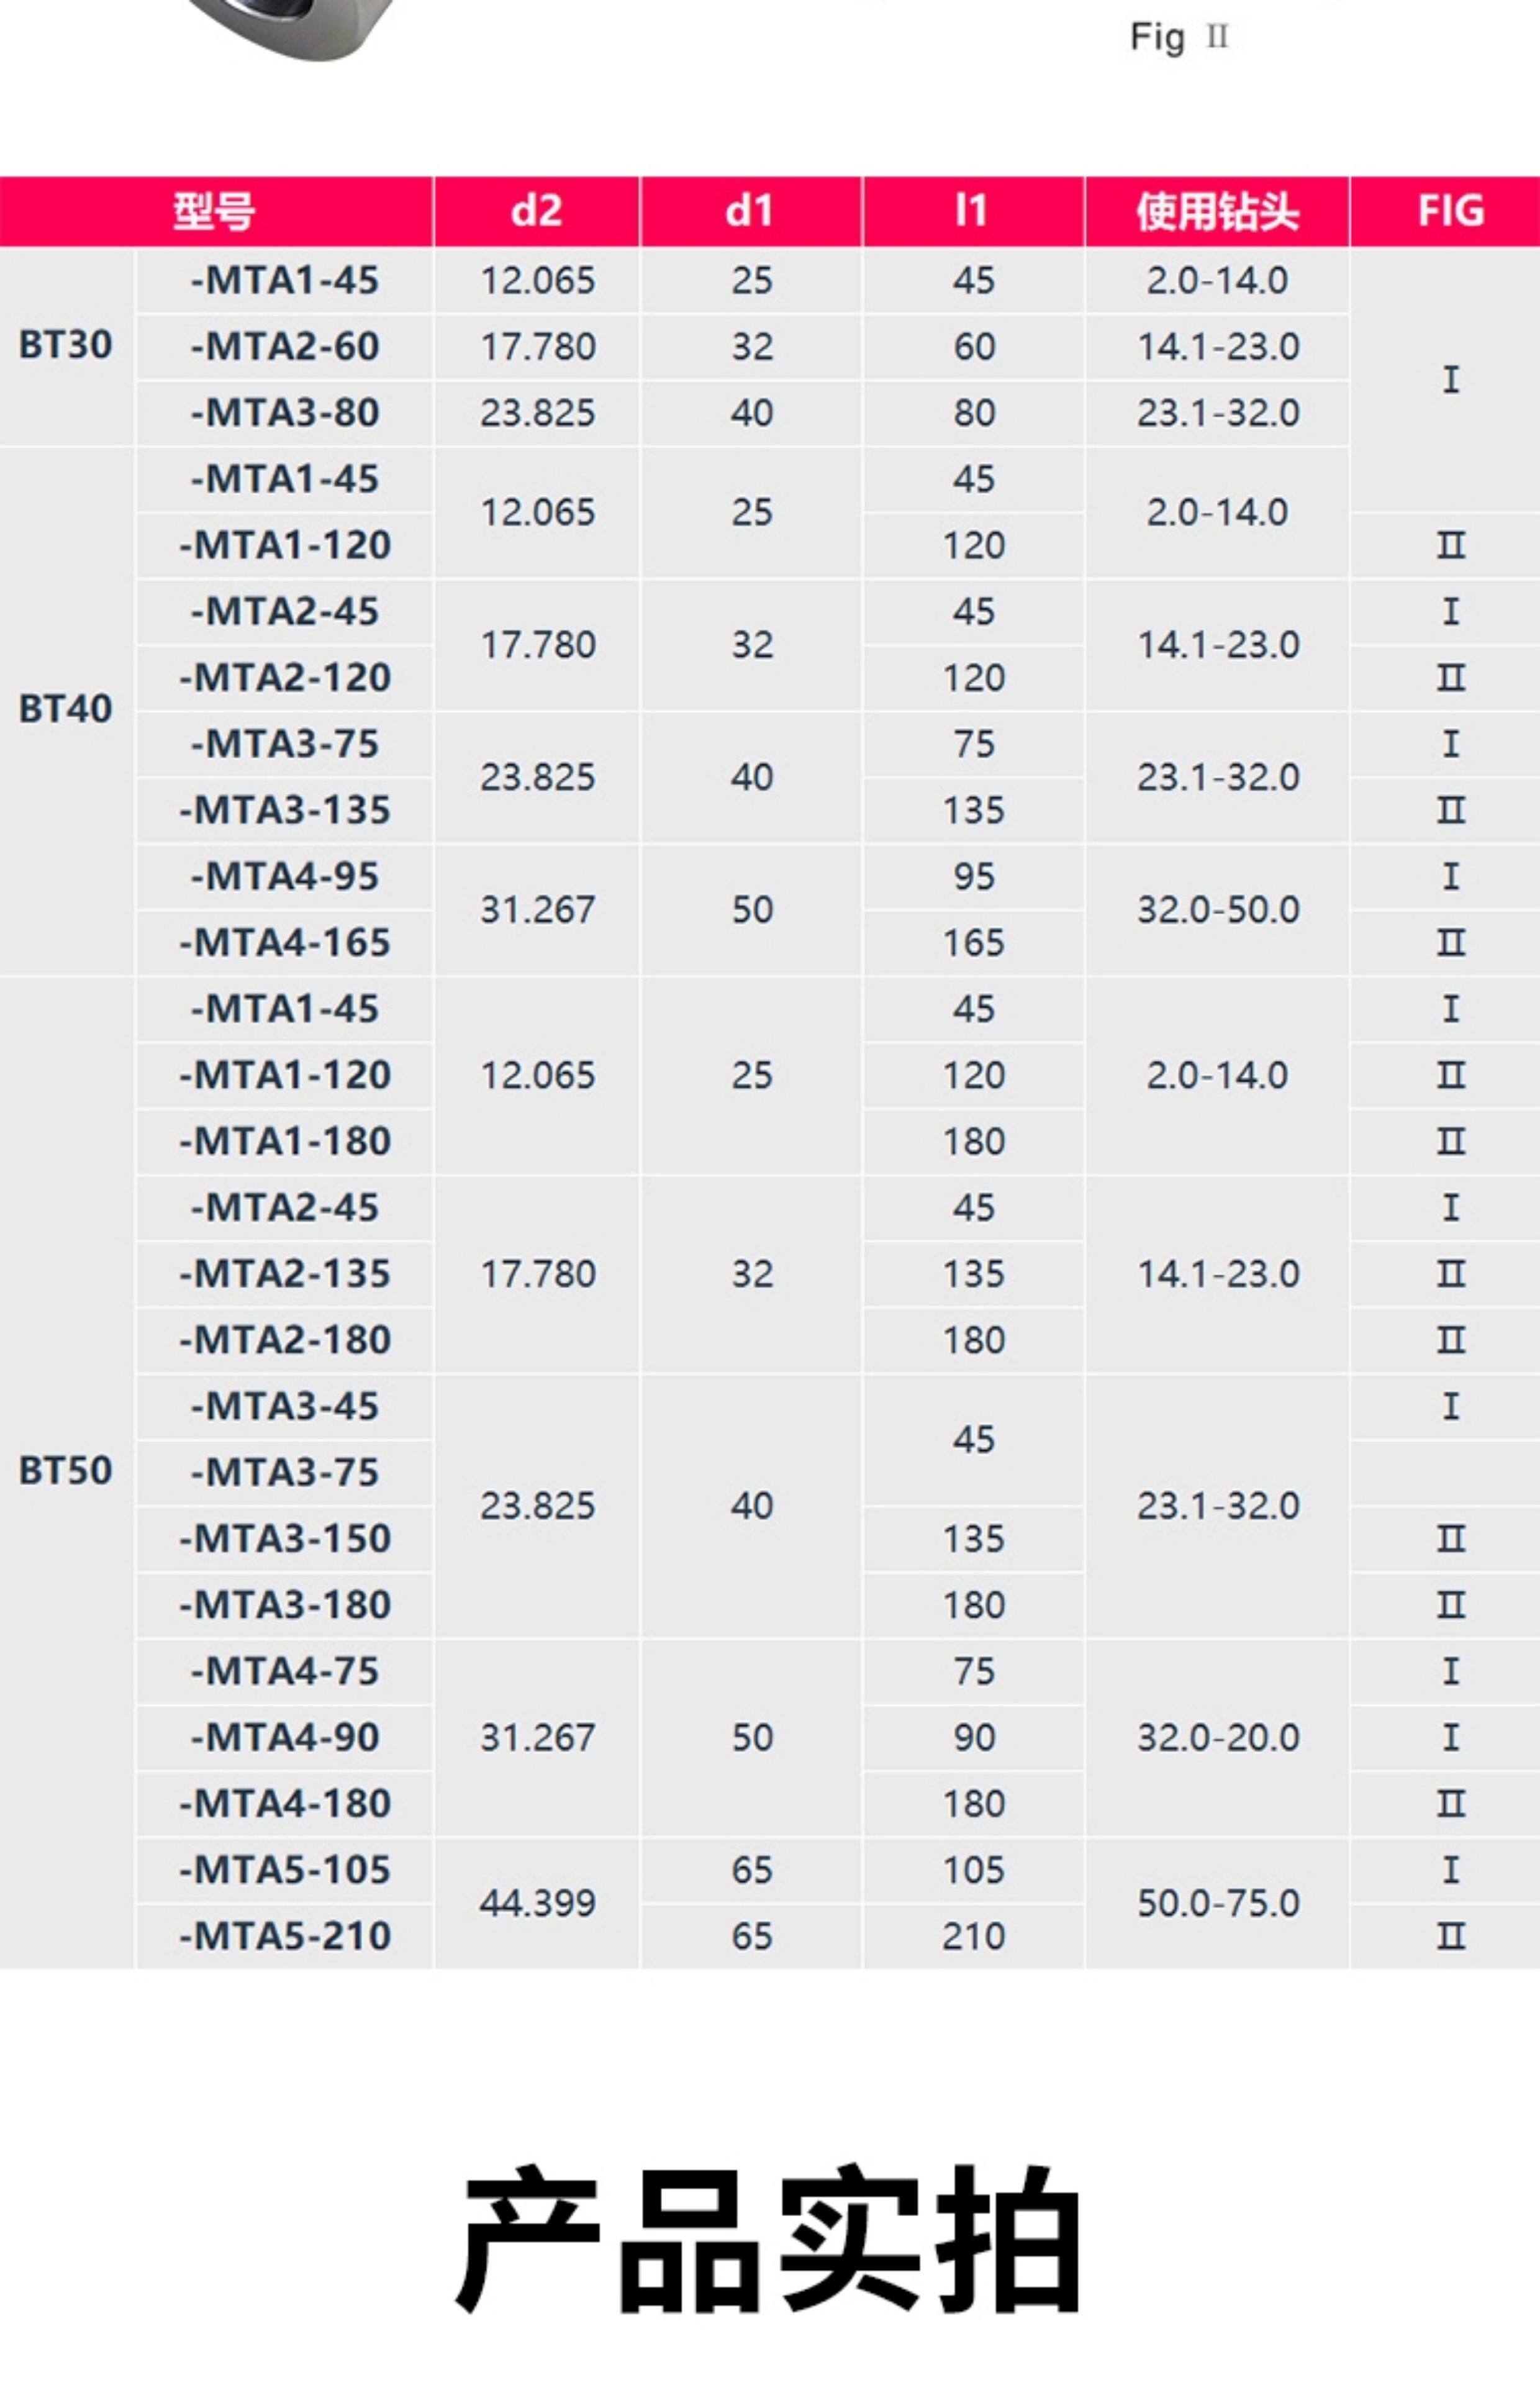
Task: Click the -MTA2-60 model cell
Action: point(285,347)
